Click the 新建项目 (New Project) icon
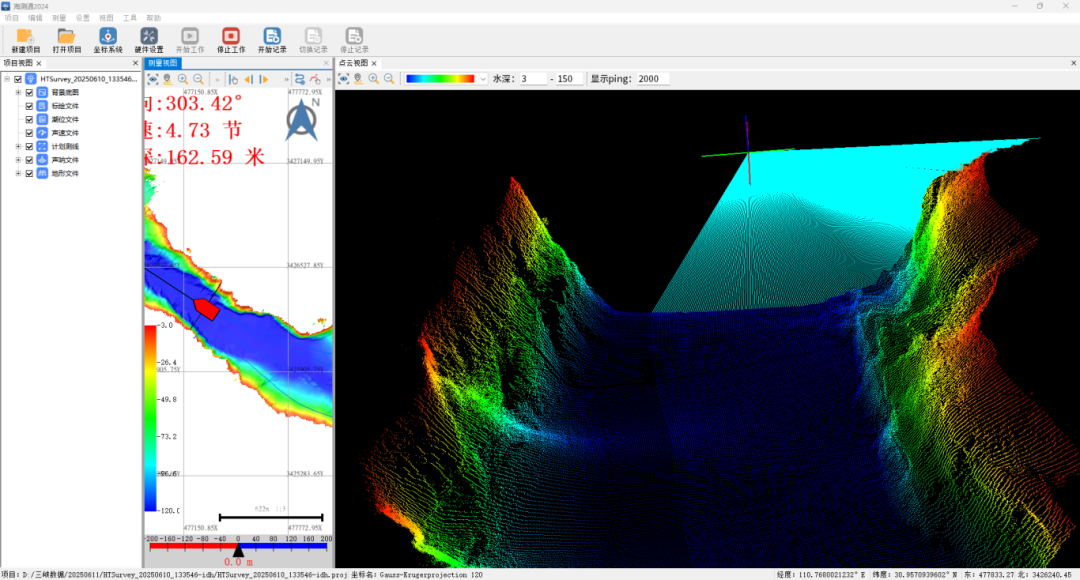Image resolution: width=1080 pixels, height=580 pixels. (25, 37)
